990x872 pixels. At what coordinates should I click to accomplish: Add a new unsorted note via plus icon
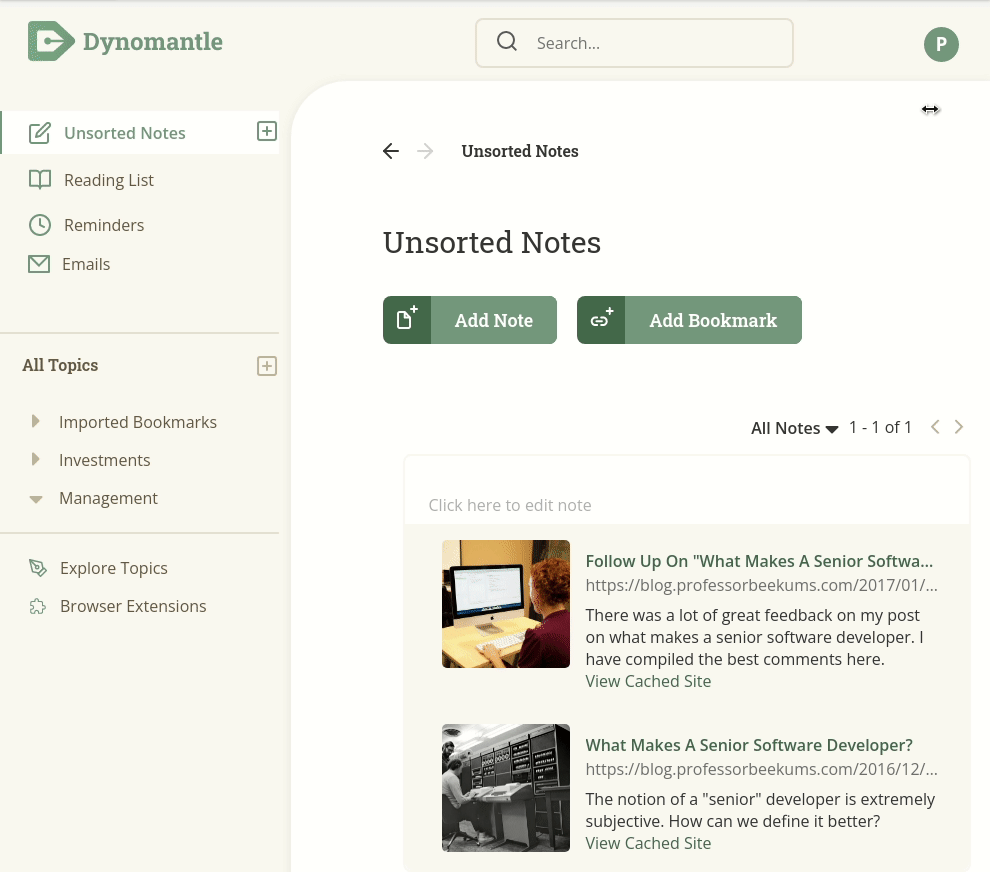(266, 131)
